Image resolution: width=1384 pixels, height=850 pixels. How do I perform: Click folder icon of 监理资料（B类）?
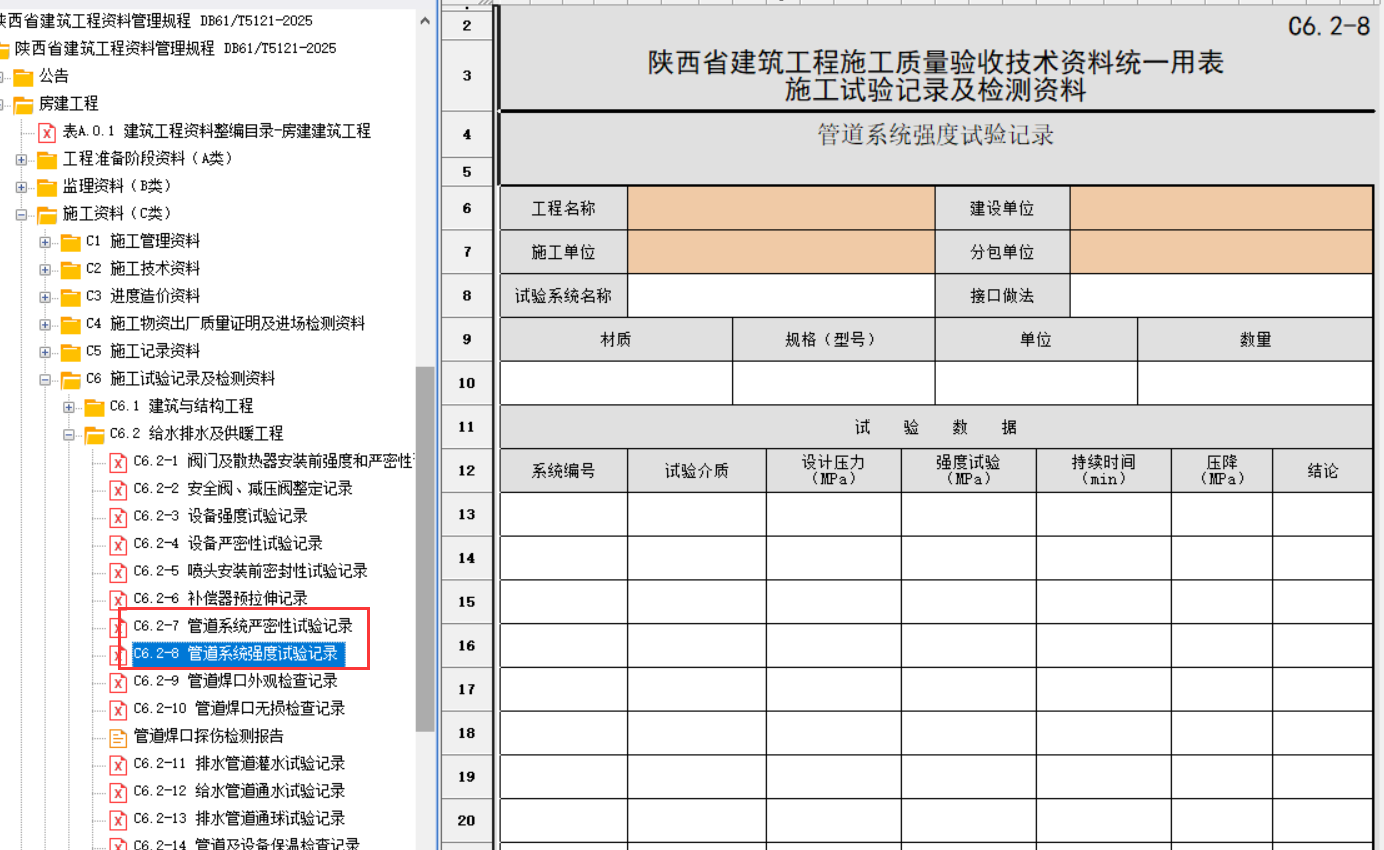click(47, 186)
